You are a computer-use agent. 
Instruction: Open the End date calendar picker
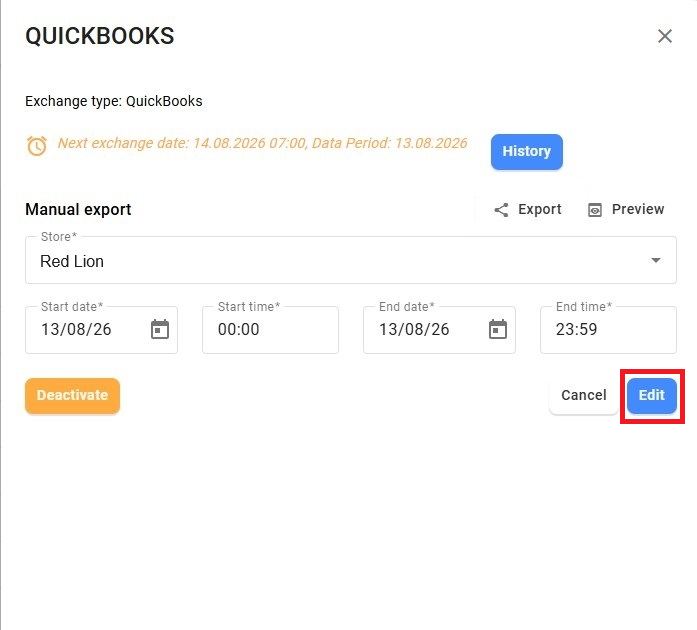[x=497, y=329]
